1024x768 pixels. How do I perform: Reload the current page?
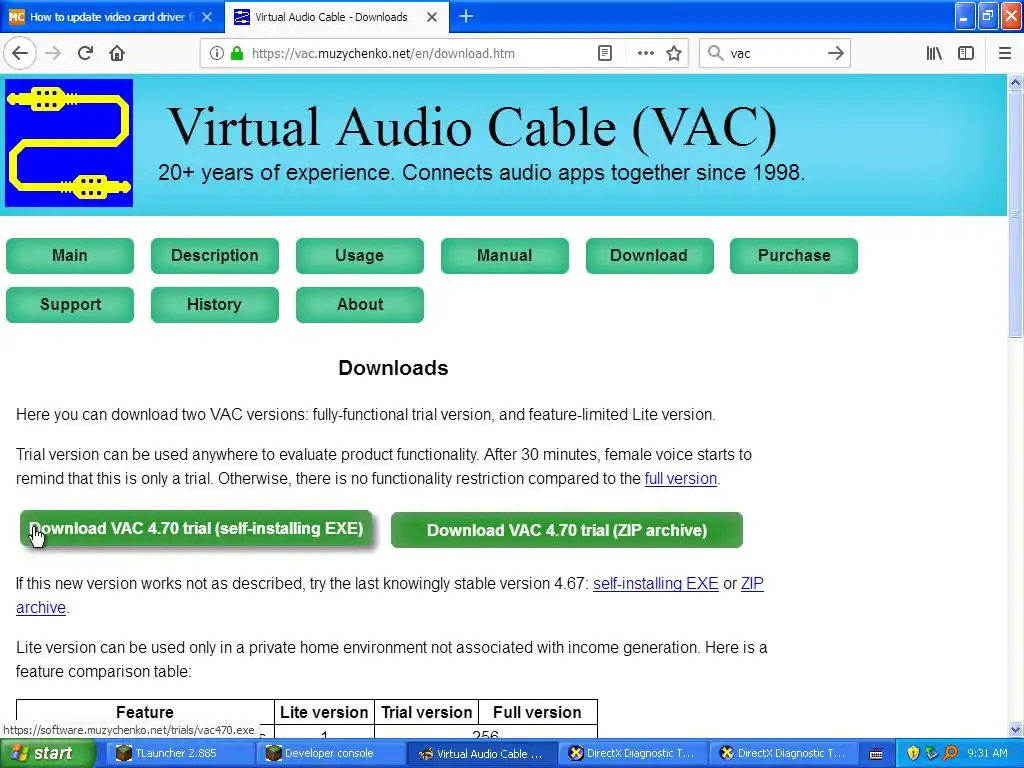(x=85, y=54)
